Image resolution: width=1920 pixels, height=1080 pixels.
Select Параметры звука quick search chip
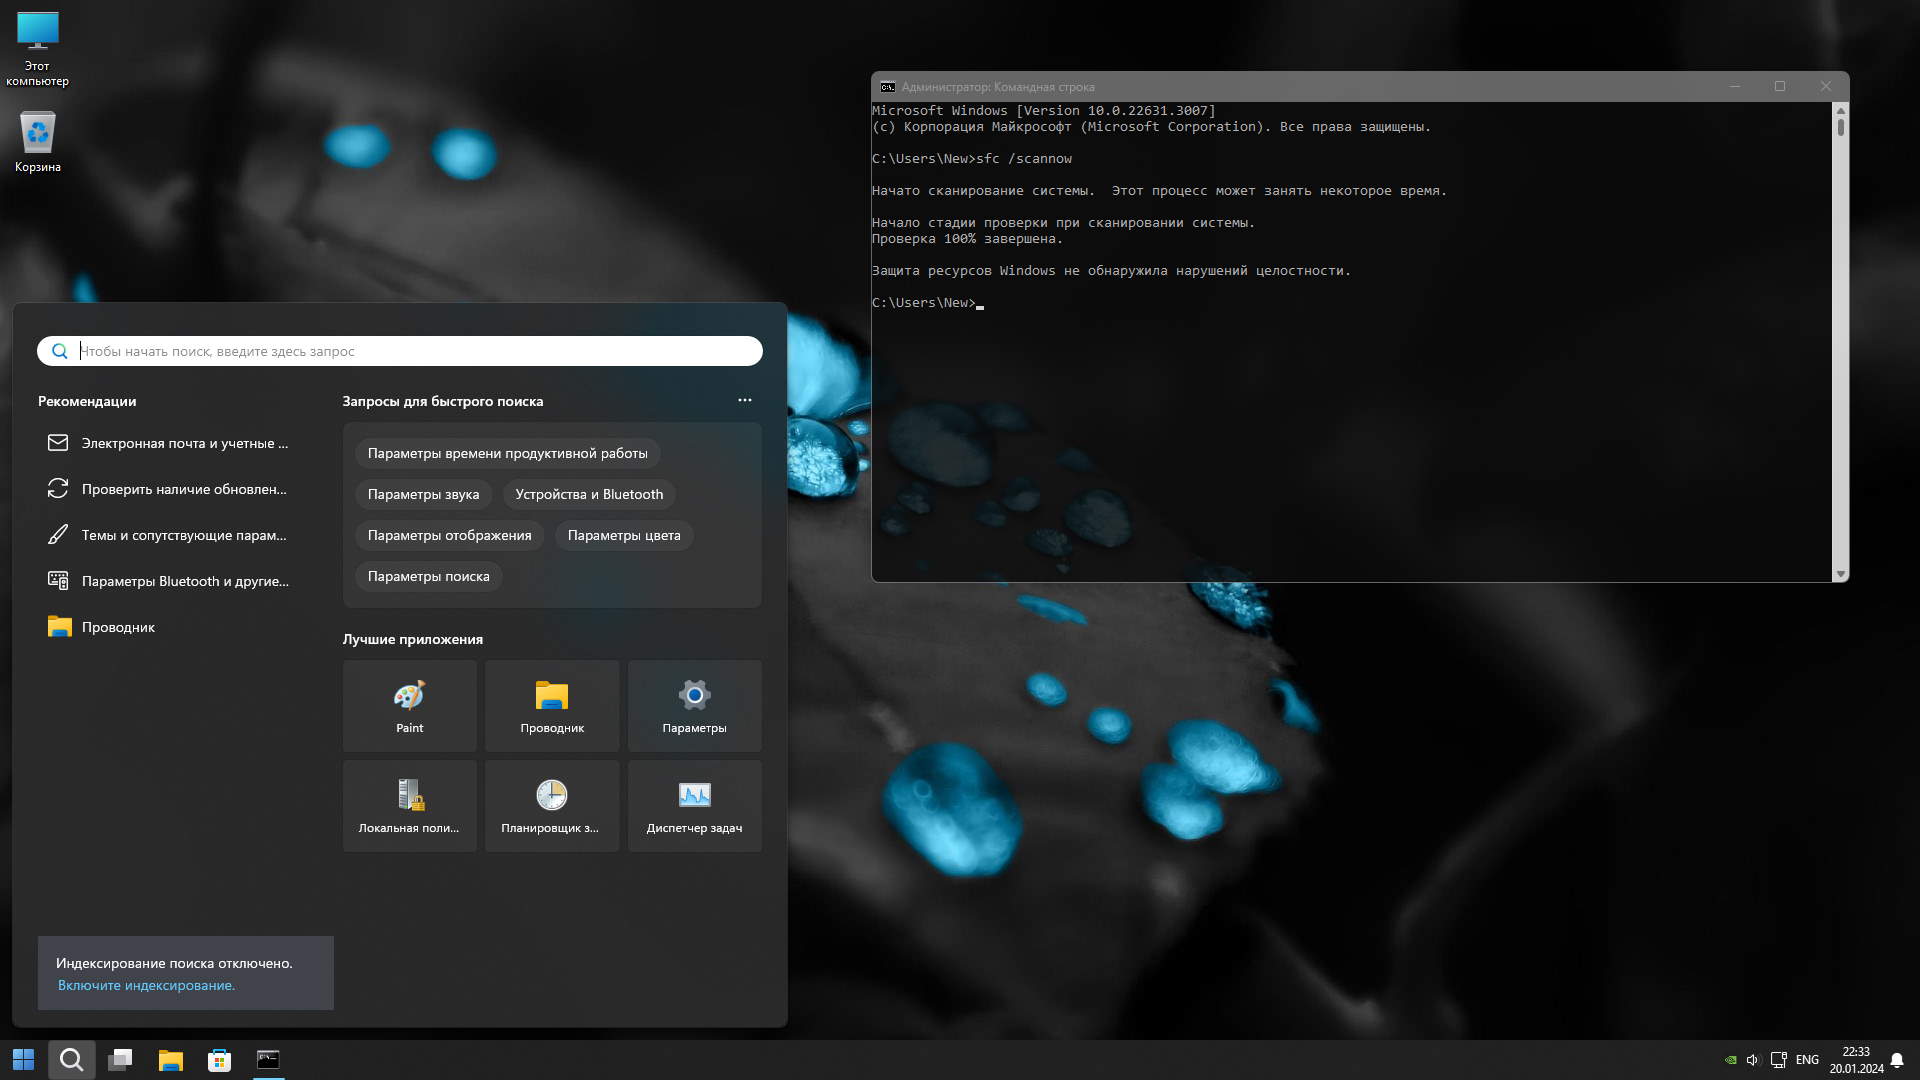(x=423, y=494)
